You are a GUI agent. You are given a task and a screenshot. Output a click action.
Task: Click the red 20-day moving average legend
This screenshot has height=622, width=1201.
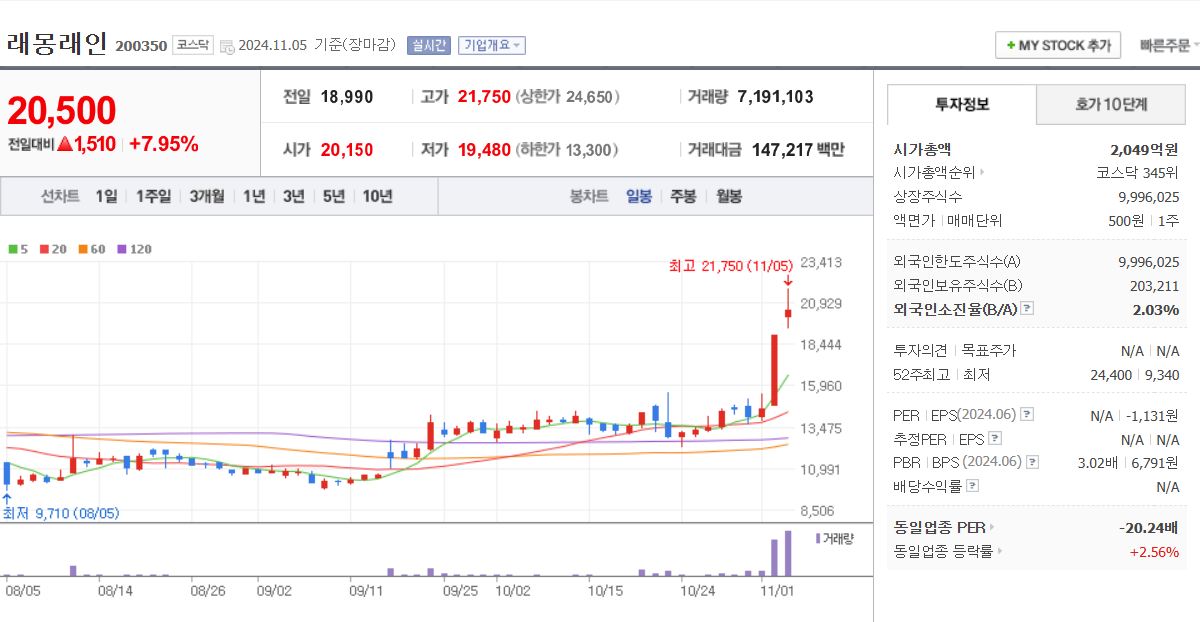pyautogui.click(x=53, y=249)
